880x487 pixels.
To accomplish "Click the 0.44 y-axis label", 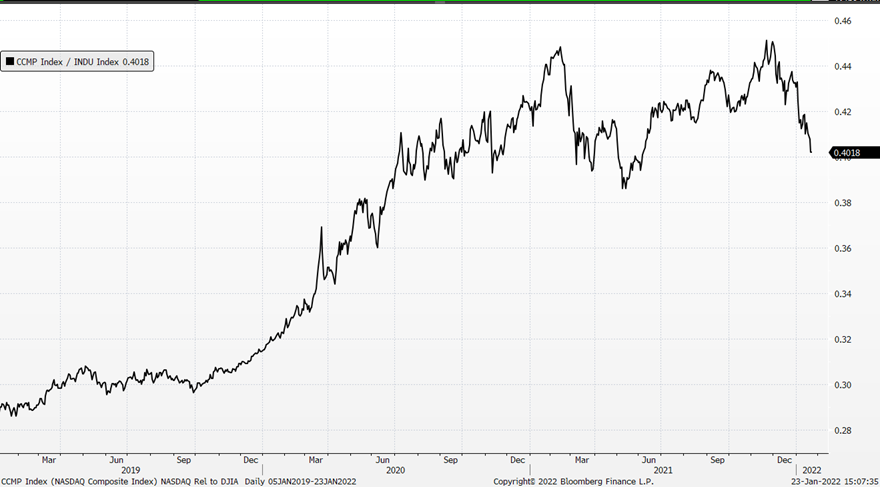I will pos(843,66).
